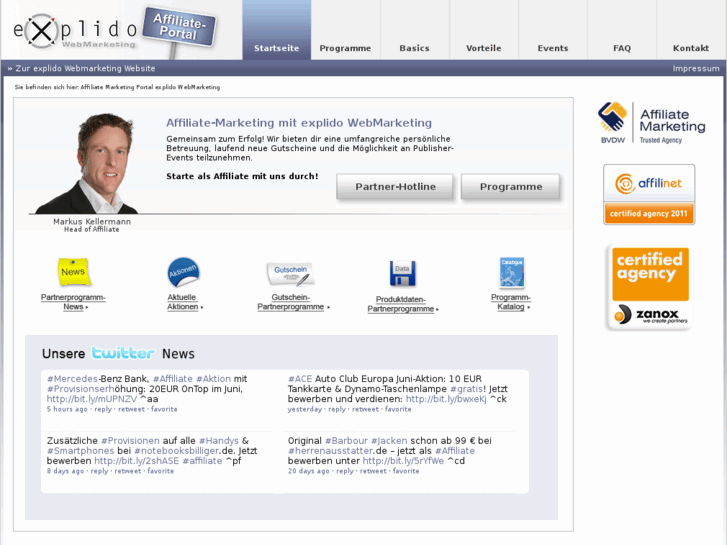Screen dimensions: 727x545
Task: Click the twitter logo in news heading
Action: pos(123,353)
